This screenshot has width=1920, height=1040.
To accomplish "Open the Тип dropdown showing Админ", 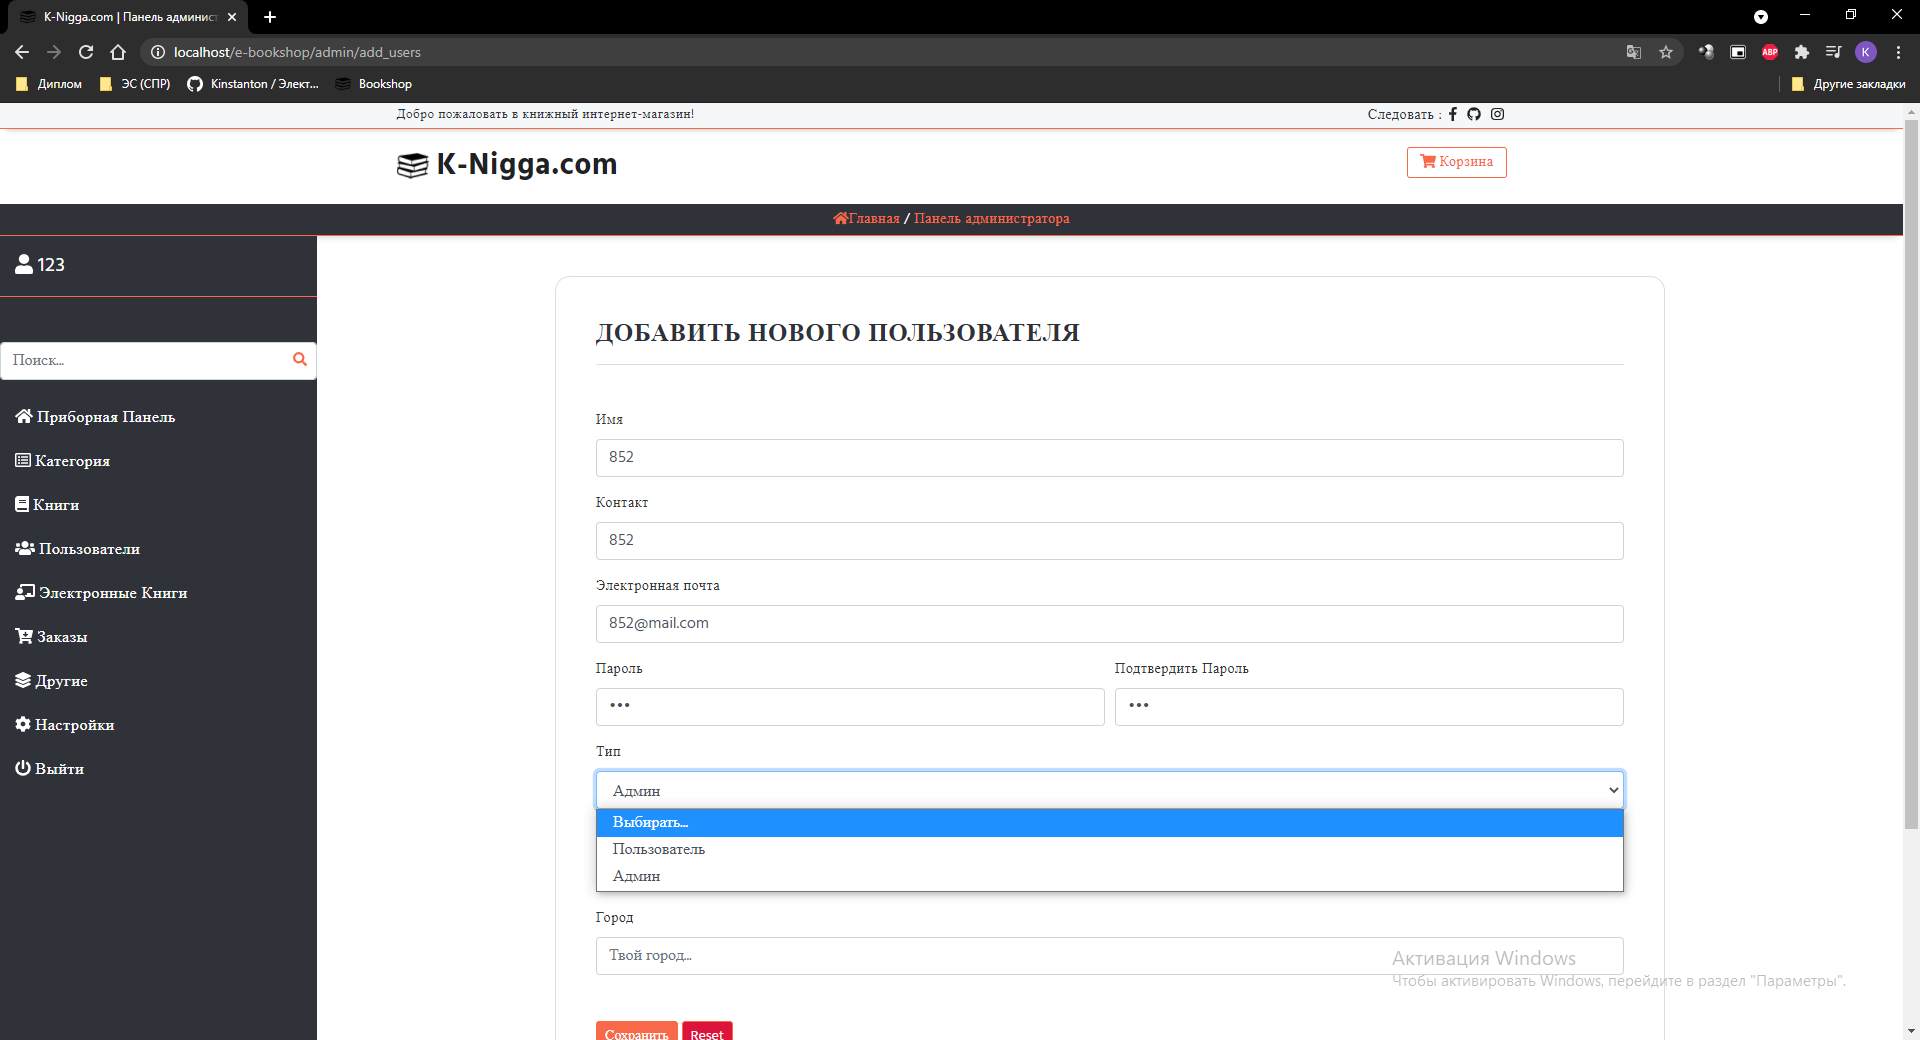I will (1110, 790).
